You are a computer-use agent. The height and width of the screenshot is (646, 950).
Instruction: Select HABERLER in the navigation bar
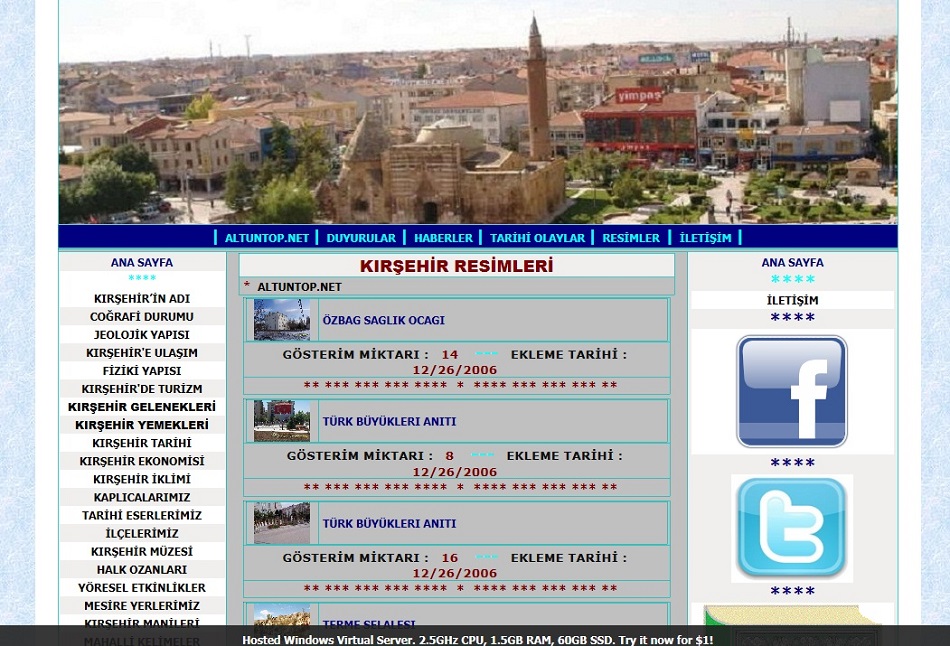coord(443,238)
